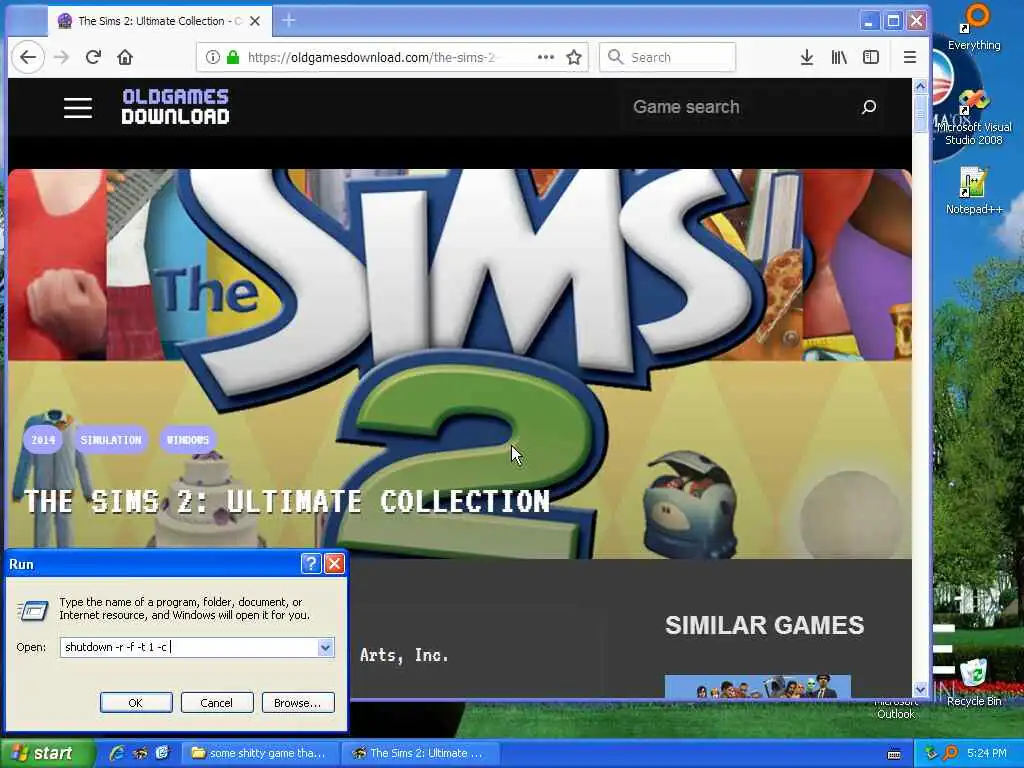The width and height of the screenshot is (1024, 768).
Task: Click the Firefox Search box
Action: pyautogui.click(x=667, y=57)
